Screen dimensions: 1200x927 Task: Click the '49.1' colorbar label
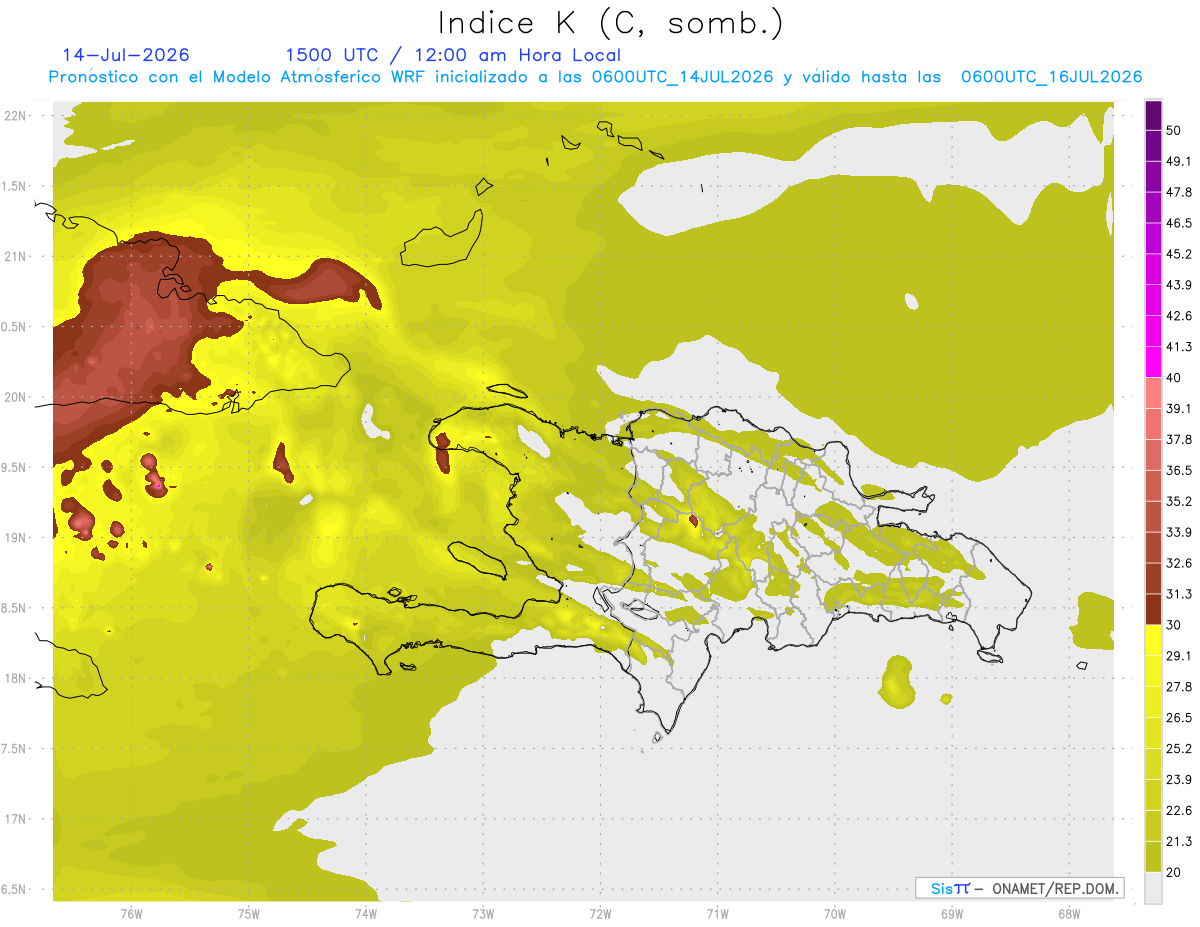pyautogui.click(x=1179, y=161)
